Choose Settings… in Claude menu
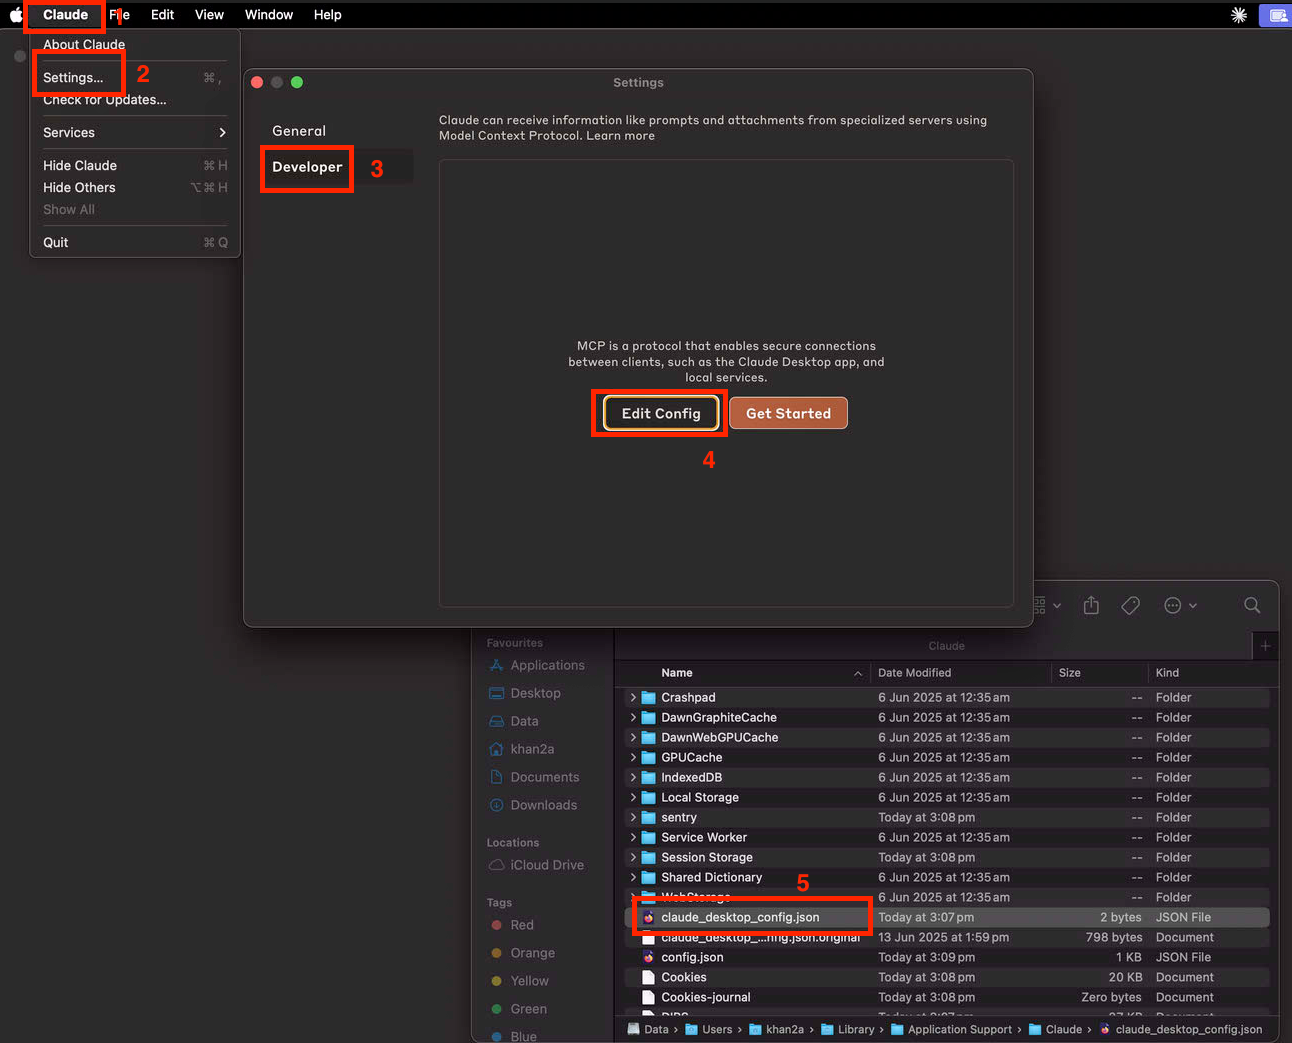The height and width of the screenshot is (1043, 1292). [135, 78]
